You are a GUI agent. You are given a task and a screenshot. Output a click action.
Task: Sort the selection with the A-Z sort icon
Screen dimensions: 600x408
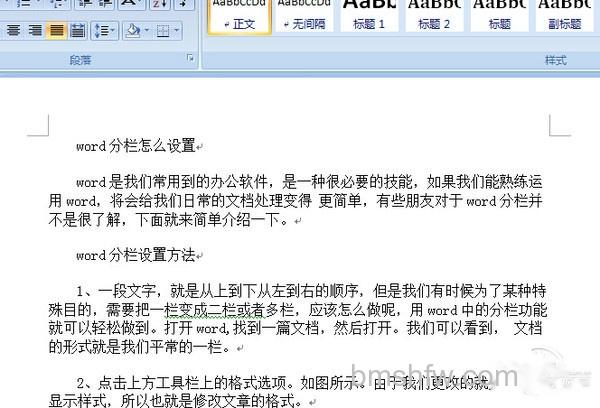160,3
